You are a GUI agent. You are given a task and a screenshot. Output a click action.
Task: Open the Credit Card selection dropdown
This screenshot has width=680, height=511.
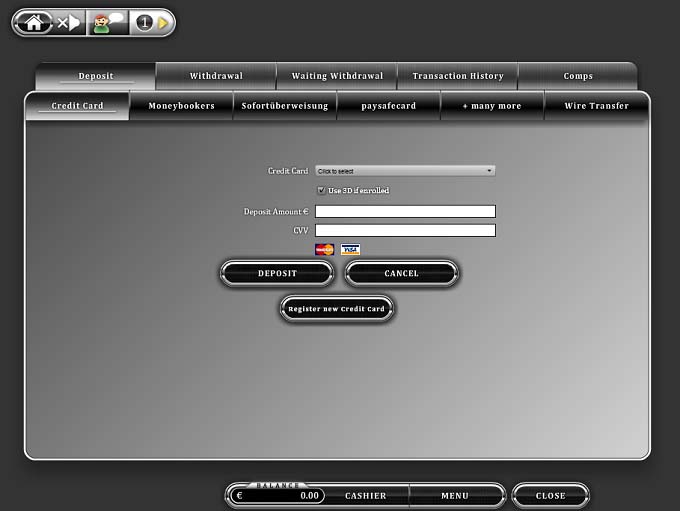coord(405,171)
